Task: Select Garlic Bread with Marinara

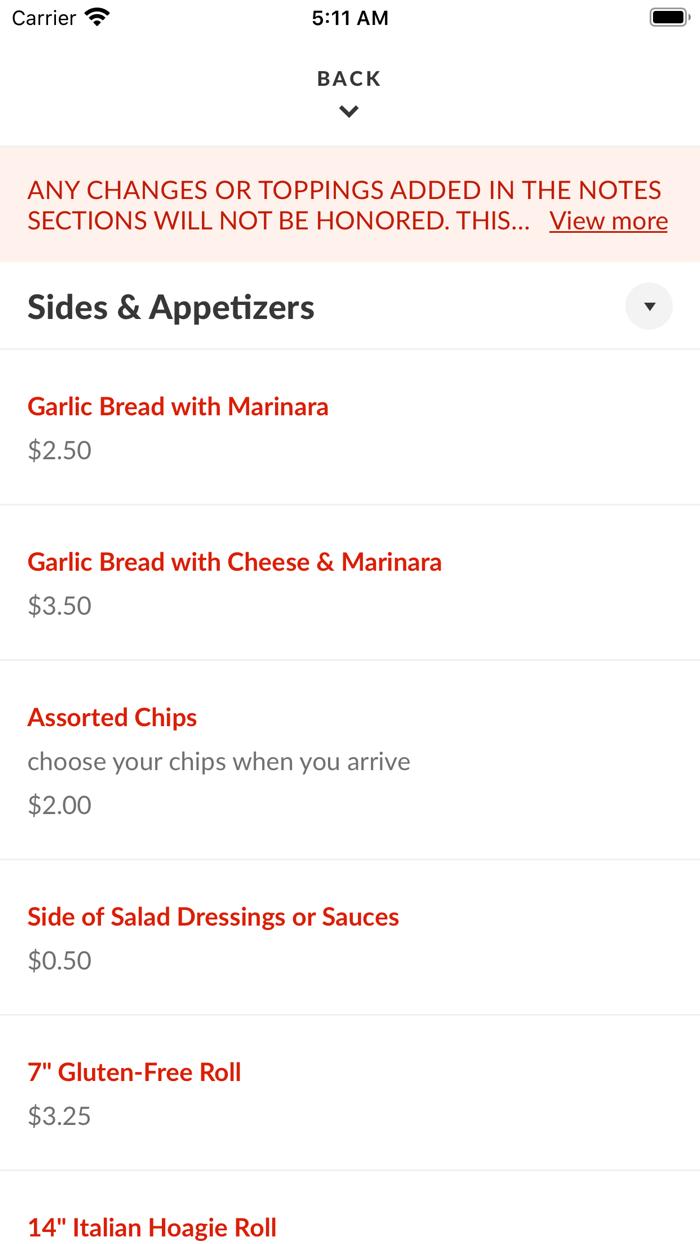Action: [178, 406]
